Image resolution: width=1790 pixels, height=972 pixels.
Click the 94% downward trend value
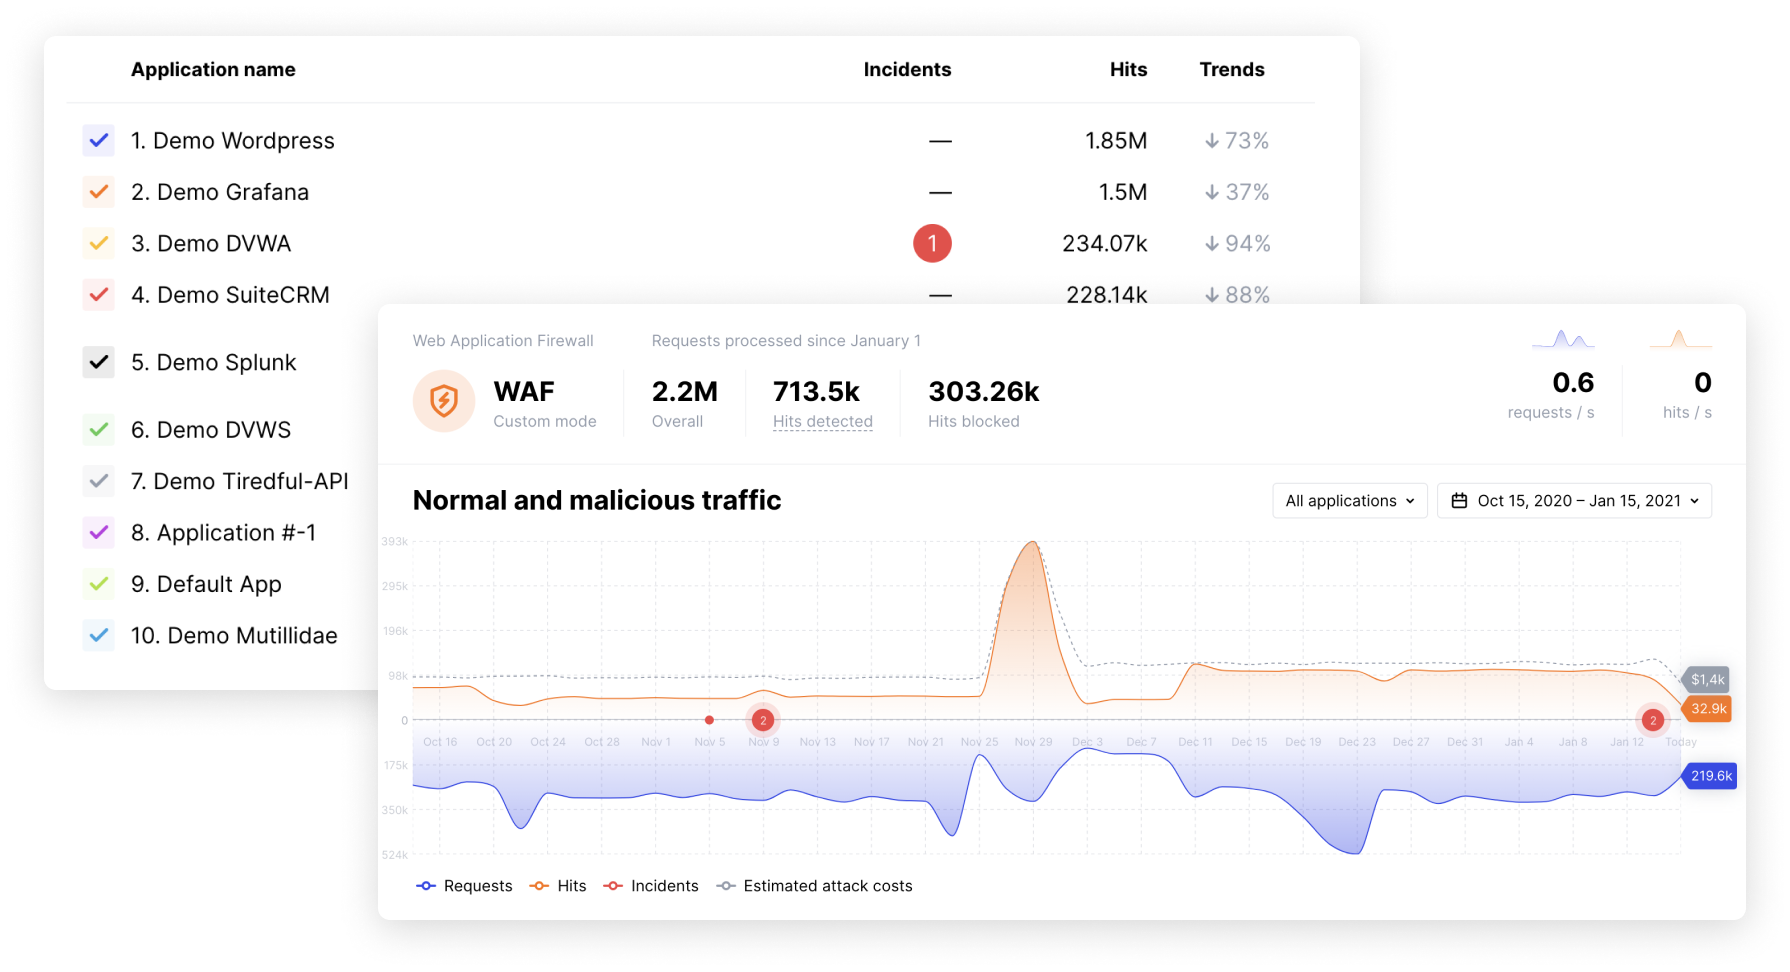(x=1237, y=244)
